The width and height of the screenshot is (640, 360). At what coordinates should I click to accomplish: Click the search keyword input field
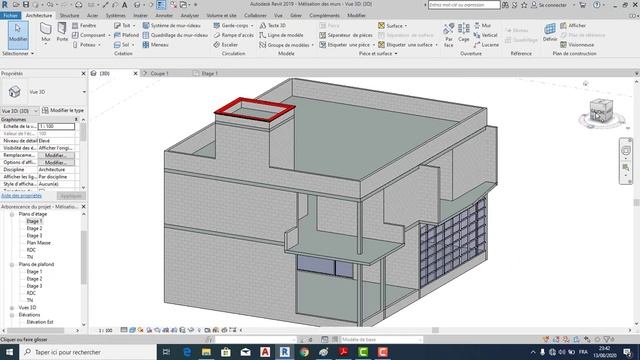464,5
